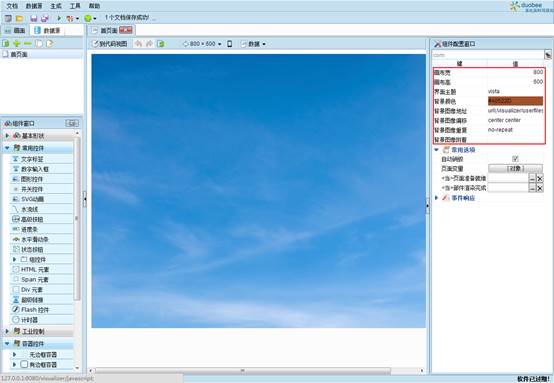Expand the 有边框容器 item
Viewport: 554px width, 383px height.
[14, 364]
